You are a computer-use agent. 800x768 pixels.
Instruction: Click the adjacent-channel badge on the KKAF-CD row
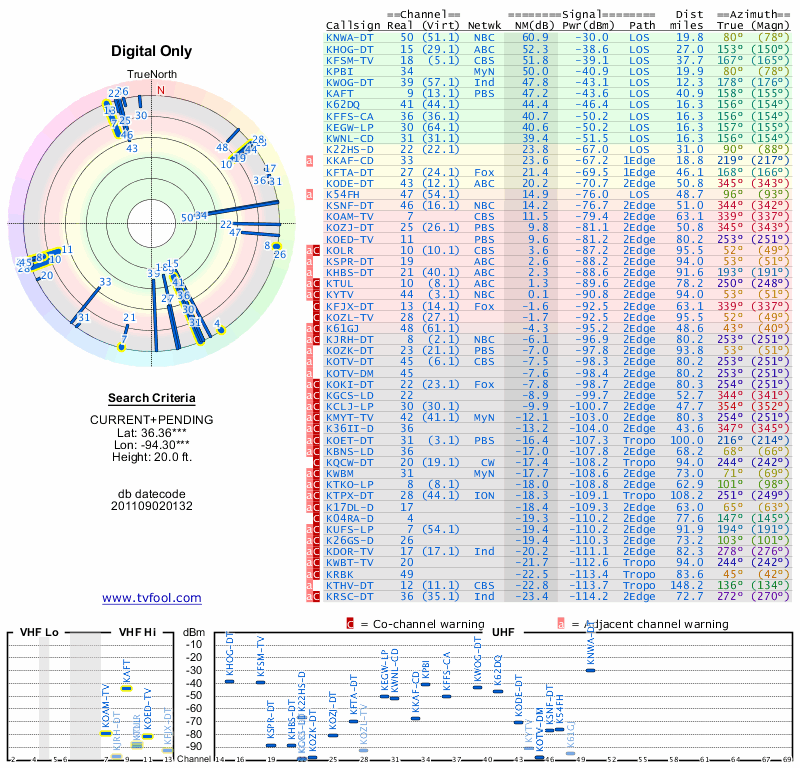click(309, 161)
